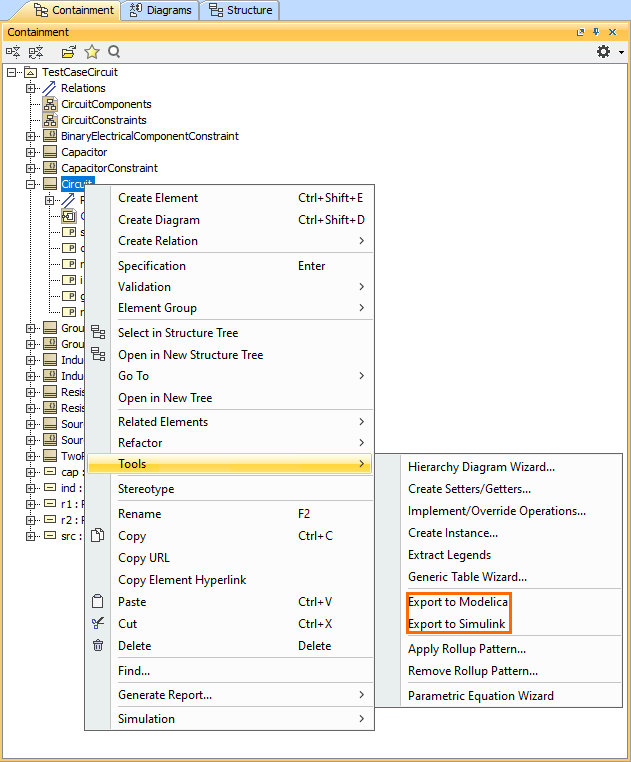Select Create Setters/Getters in Tools submenu
The height and width of the screenshot is (762, 631).
[x=499, y=488]
